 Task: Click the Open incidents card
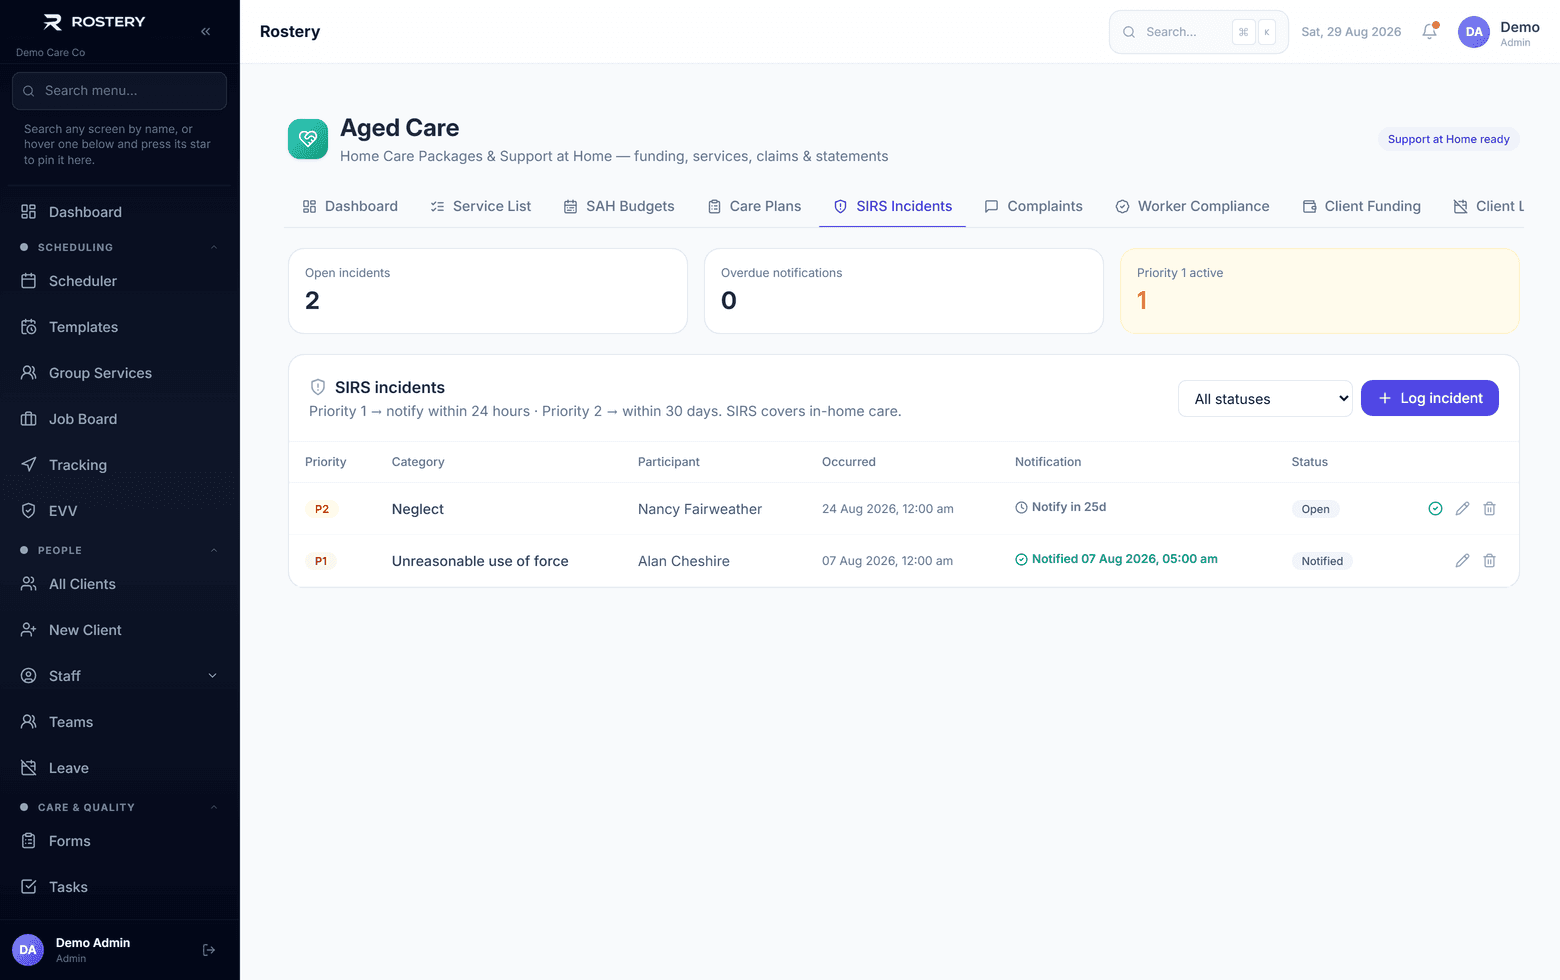click(488, 291)
